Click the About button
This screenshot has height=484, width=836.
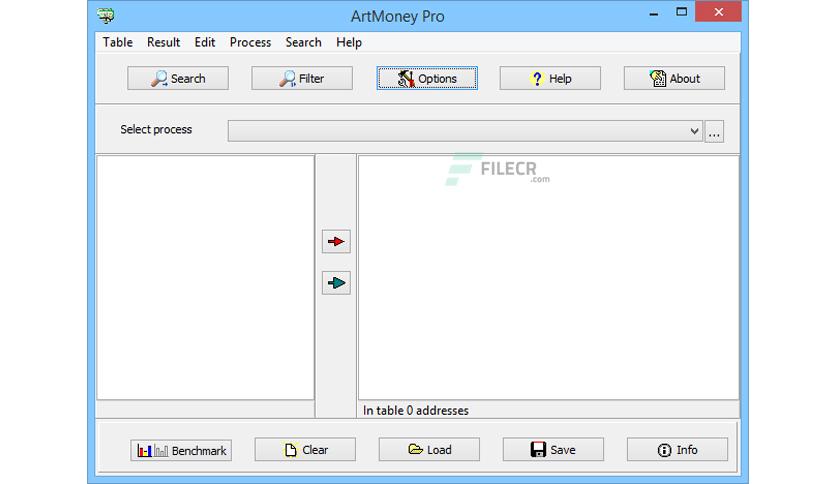674,78
